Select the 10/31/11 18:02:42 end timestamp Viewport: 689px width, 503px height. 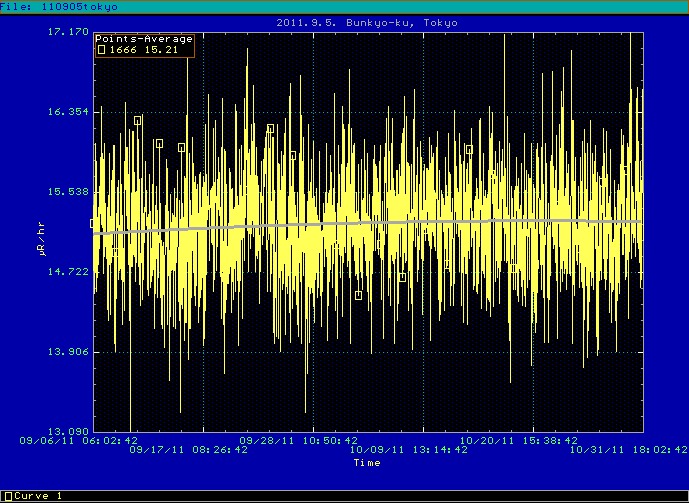pyautogui.click(x=628, y=451)
